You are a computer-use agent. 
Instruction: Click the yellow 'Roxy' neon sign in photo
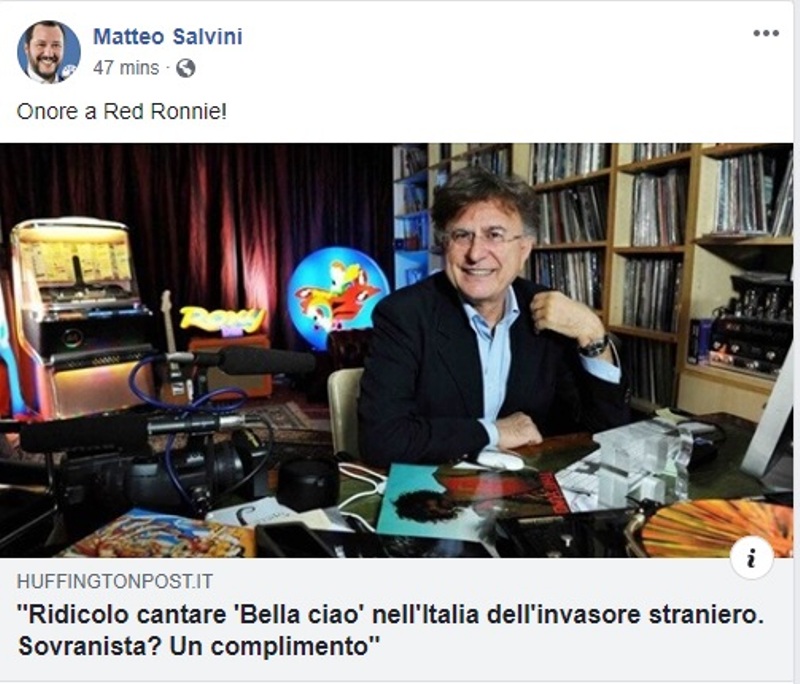[222, 320]
